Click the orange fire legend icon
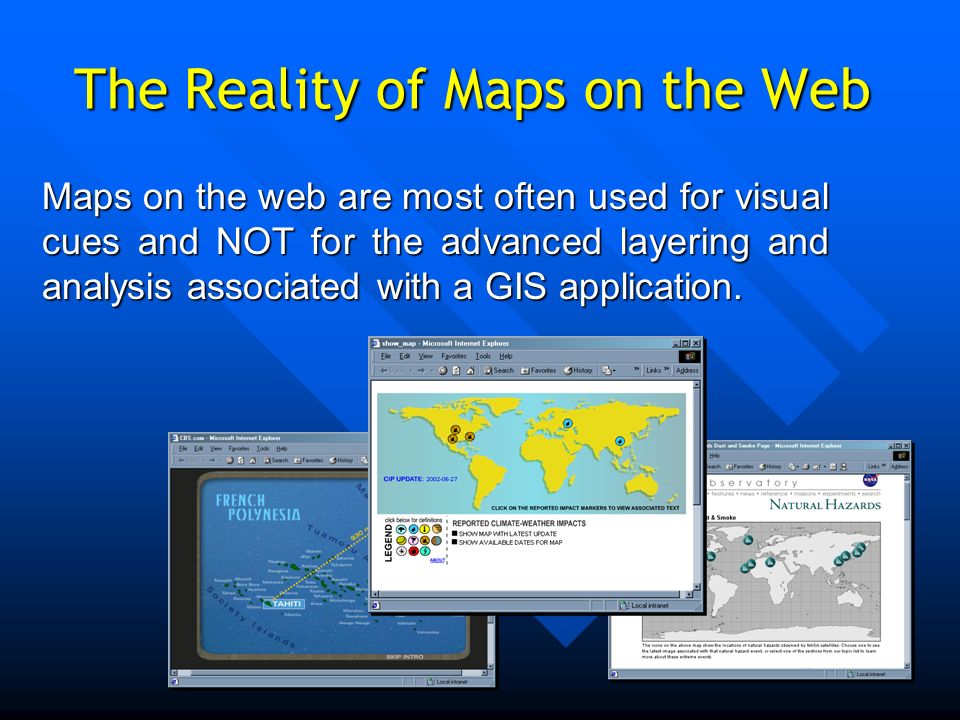 [425, 541]
